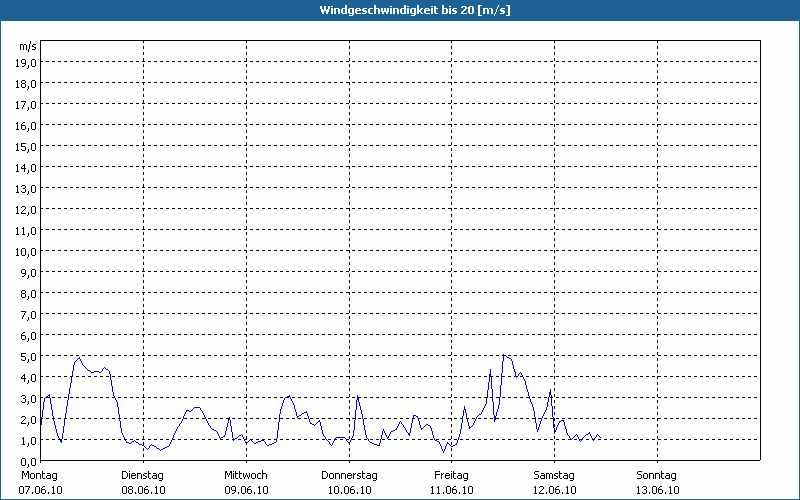The height and width of the screenshot is (500, 800).
Task: Click the '7,0' y-axis value
Action: tap(29, 315)
